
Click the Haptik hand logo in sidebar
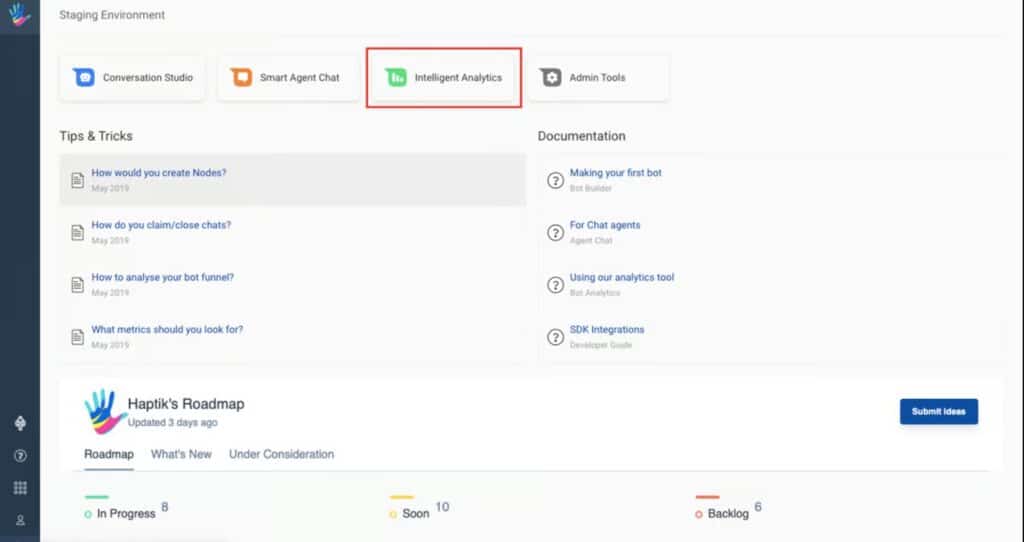click(x=20, y=15)
